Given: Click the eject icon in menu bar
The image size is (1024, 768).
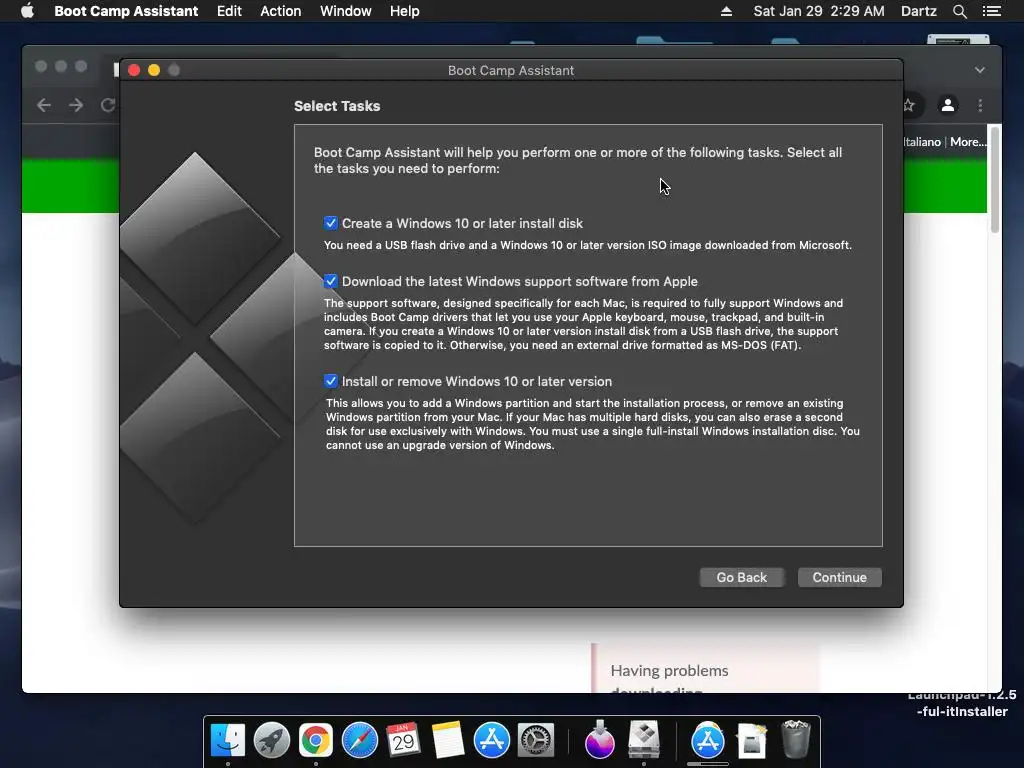Looking at the screenshot, I should pos(726,11).
